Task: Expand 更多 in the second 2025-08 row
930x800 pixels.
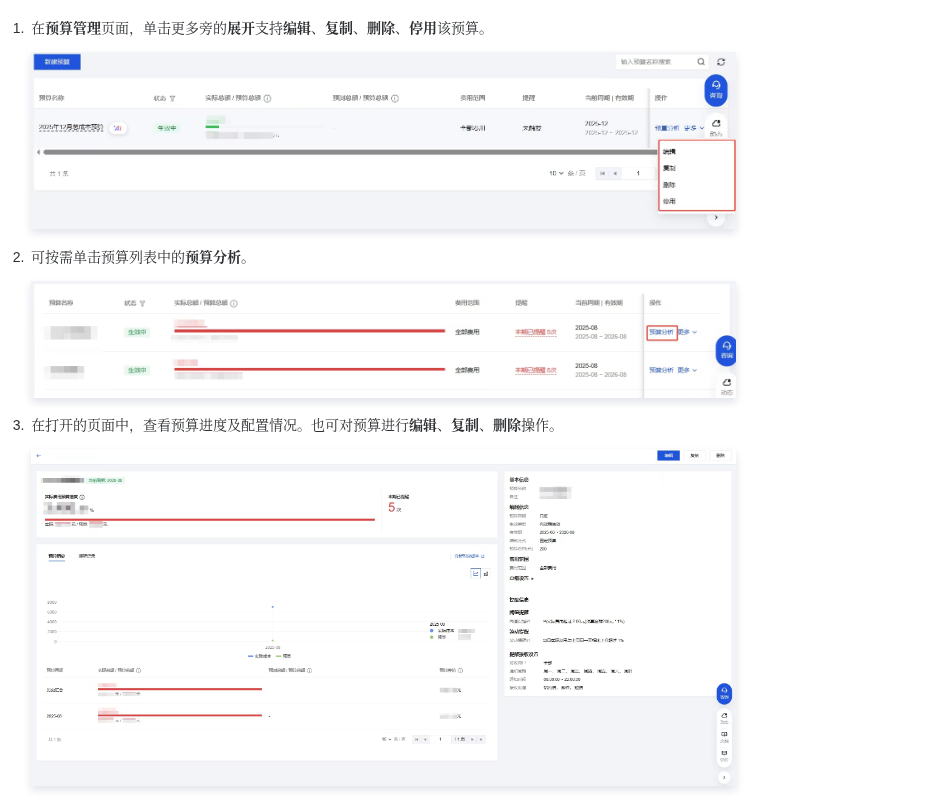Action: (687, 370)
